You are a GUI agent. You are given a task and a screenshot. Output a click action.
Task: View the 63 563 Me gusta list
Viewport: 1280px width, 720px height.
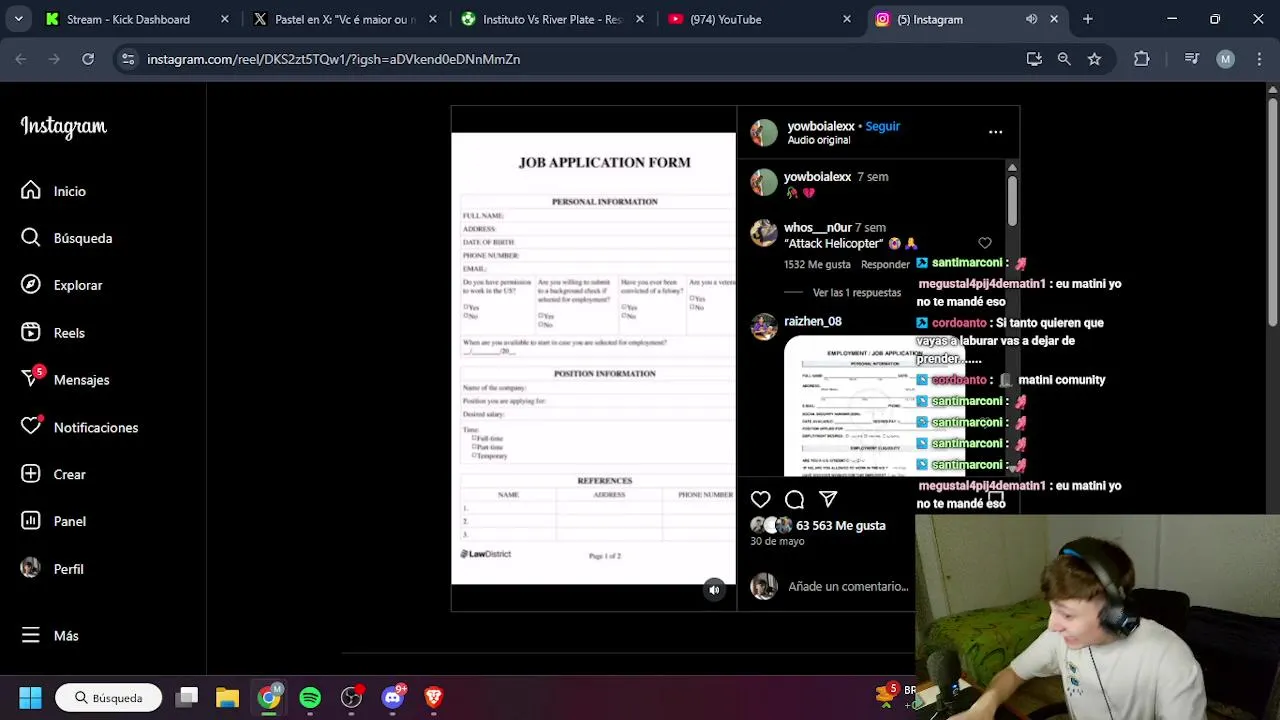click(840, 525)
